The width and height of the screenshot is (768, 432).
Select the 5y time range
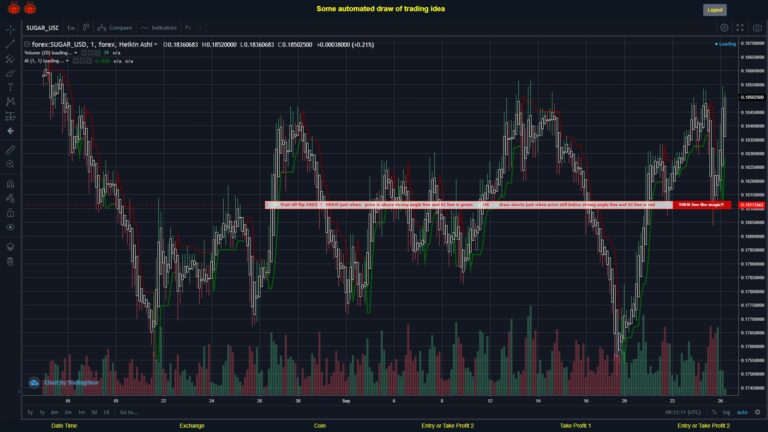click(x=30, y=412)
